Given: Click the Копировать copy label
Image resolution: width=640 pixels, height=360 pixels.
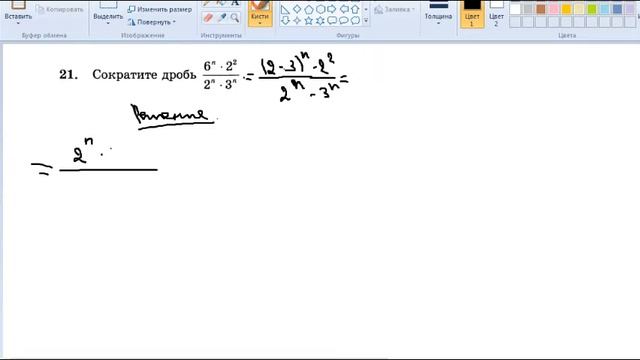Looking at the screenshot, I should [x=64, y=9].
